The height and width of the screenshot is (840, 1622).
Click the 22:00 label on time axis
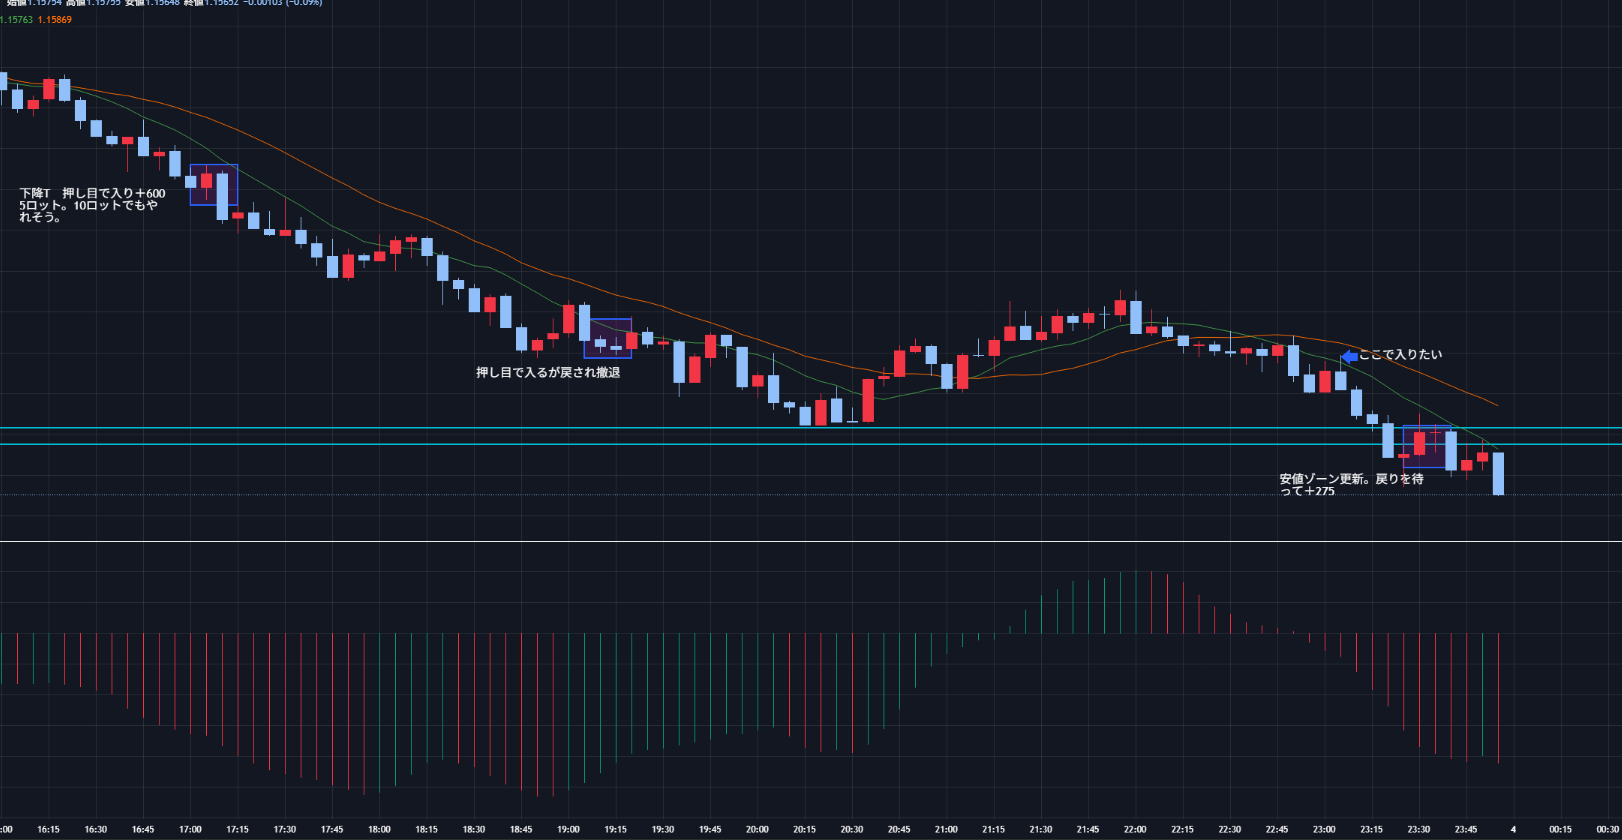click(1135, 829)
